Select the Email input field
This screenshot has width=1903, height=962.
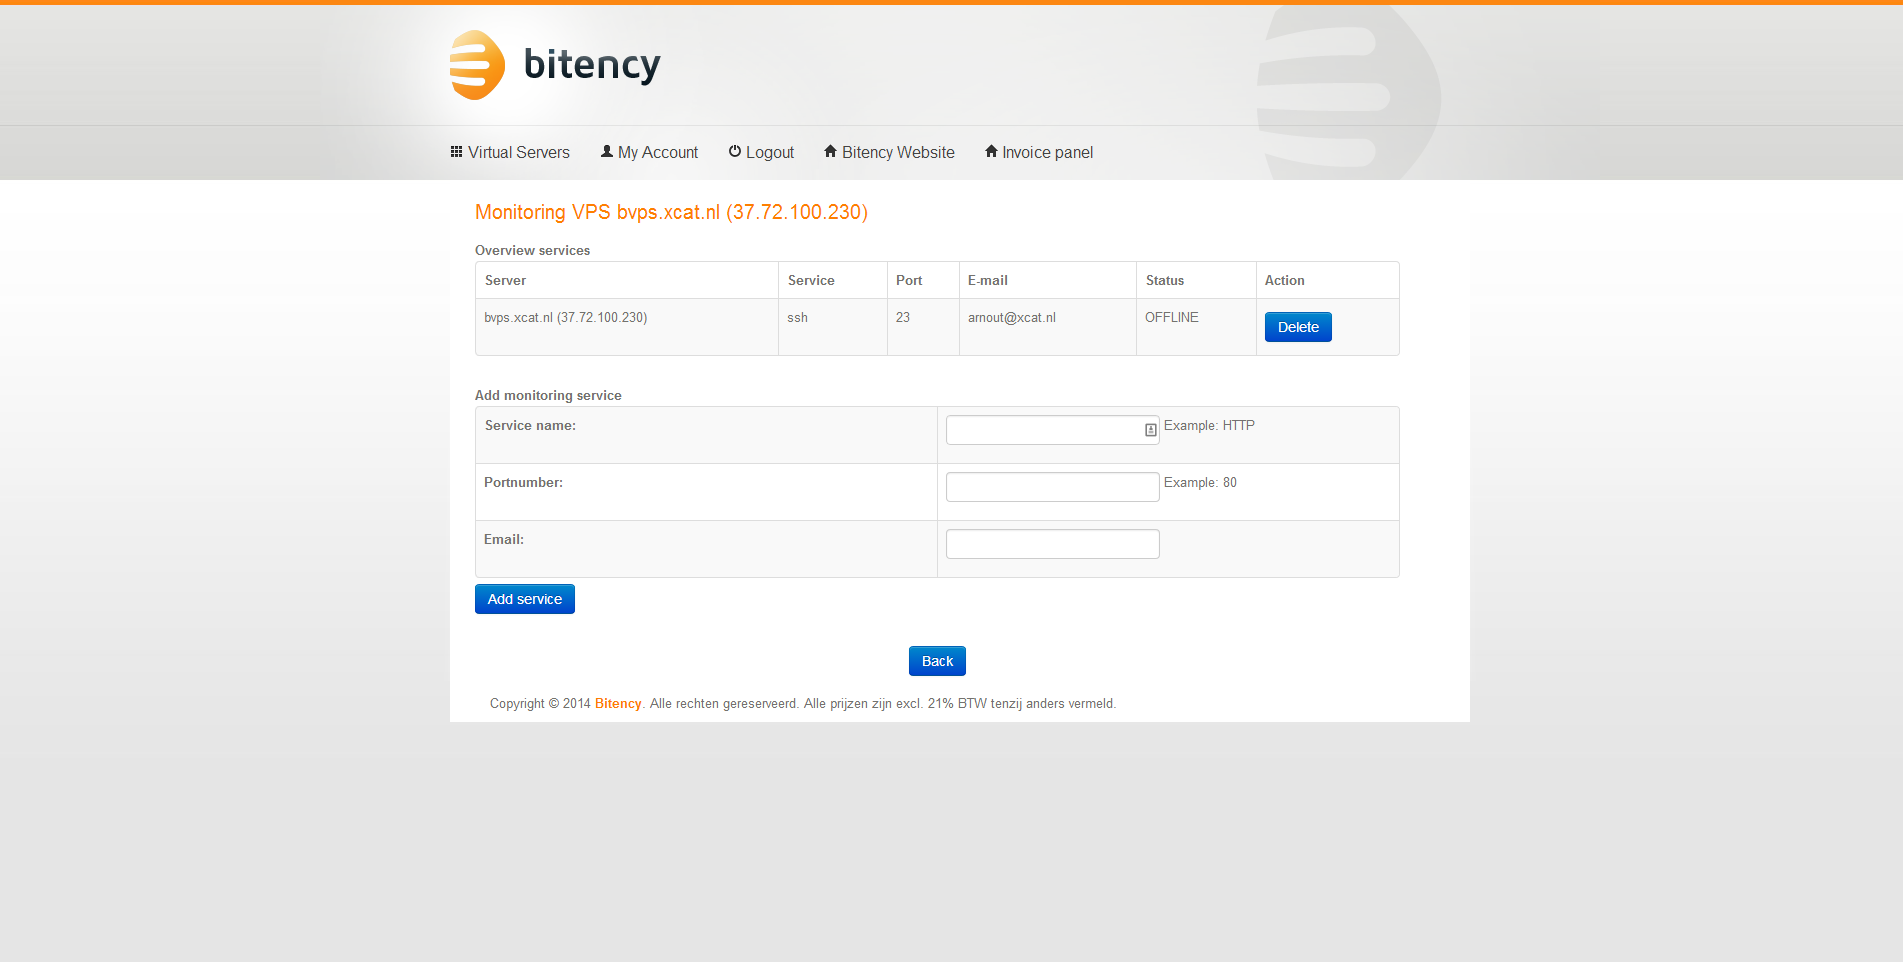[1052, 544]
